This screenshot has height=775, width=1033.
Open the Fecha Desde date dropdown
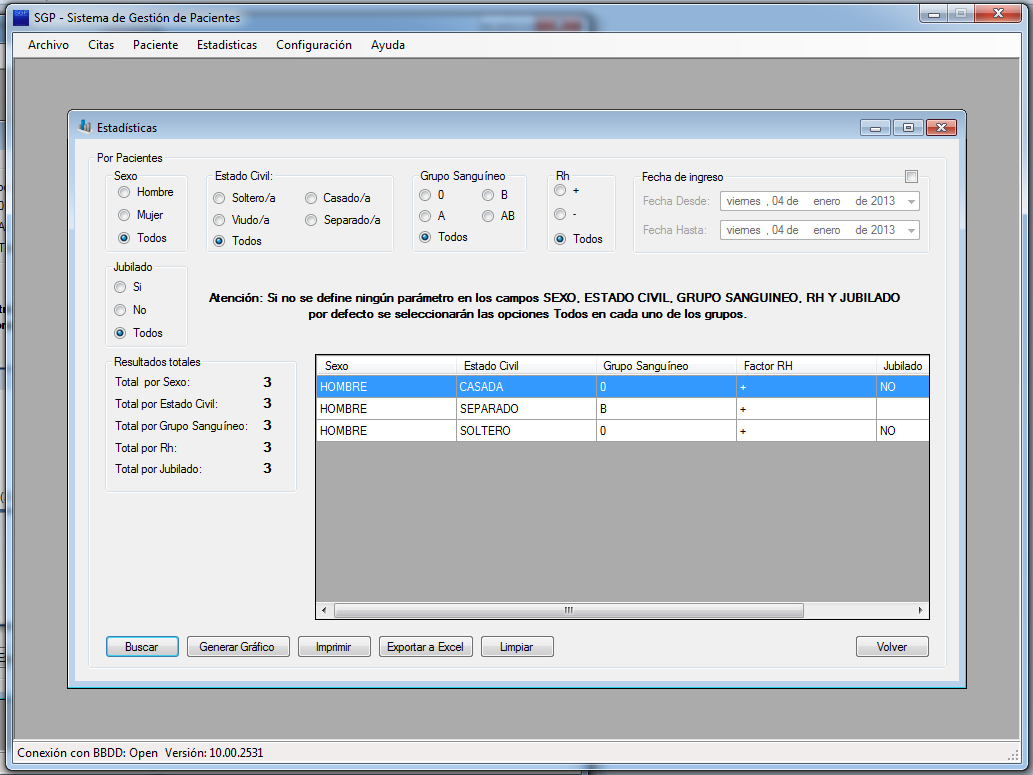(910, 201)
